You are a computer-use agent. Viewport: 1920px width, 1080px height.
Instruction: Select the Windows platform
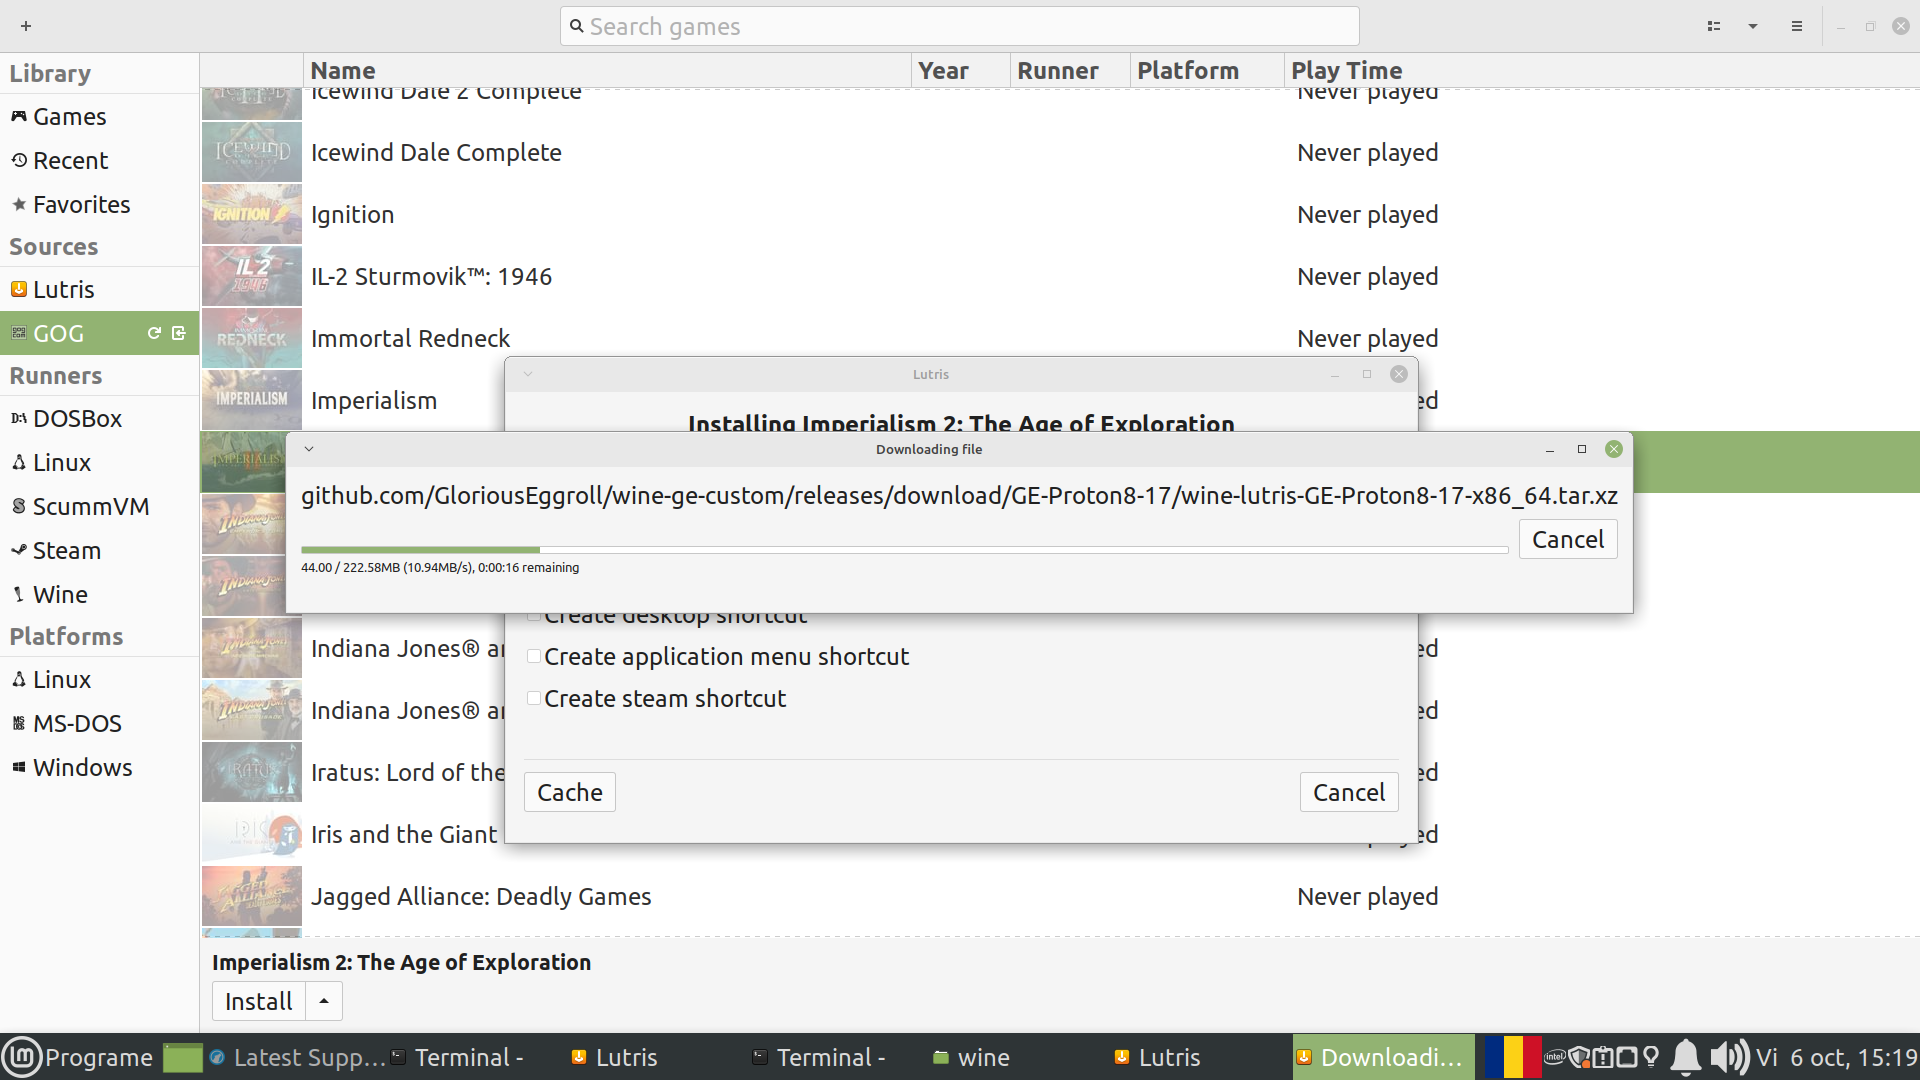pos(100,768)
